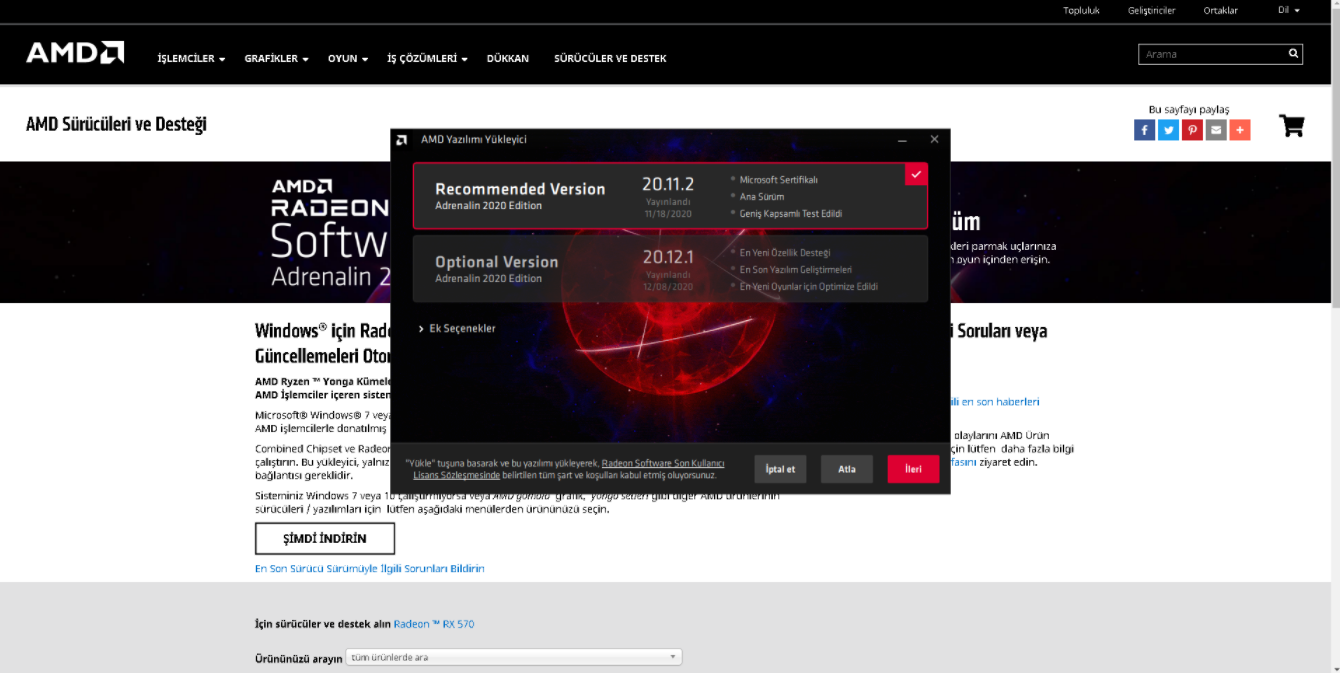The image size is (1340, 673).
Task: Select Optional Version 20.12.1 card
Action: 670,268
